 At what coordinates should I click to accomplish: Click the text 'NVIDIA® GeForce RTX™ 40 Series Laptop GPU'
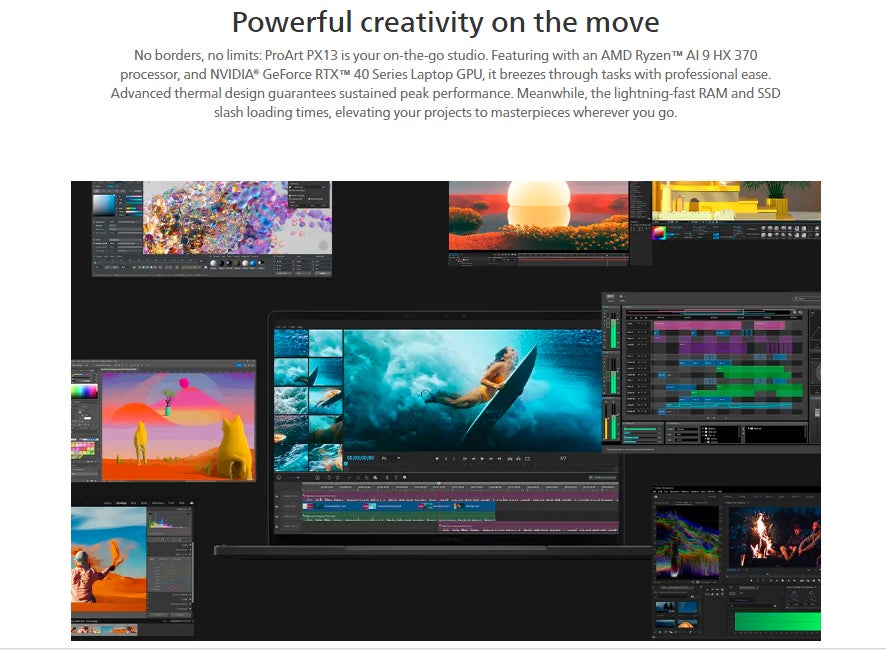(x=348, y=75)
